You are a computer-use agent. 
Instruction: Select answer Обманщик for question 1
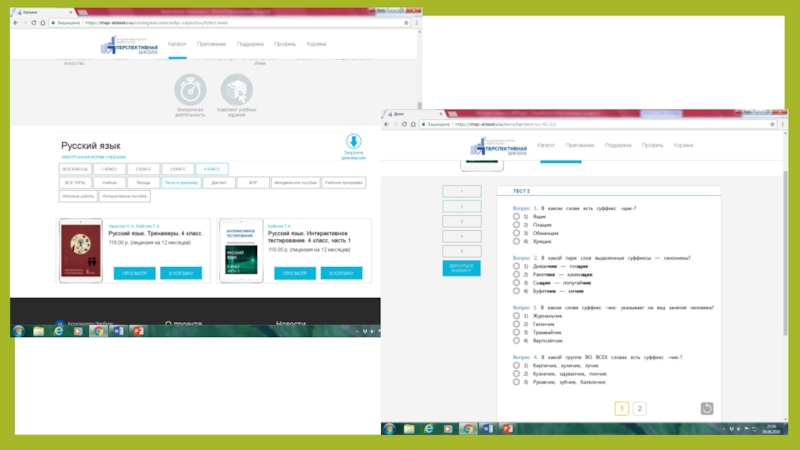516,233
